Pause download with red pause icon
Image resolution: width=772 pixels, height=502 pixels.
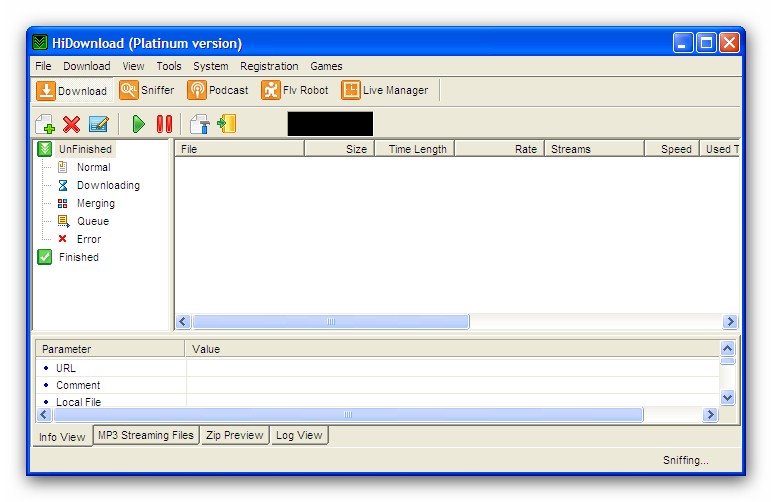tap(164, 124)
